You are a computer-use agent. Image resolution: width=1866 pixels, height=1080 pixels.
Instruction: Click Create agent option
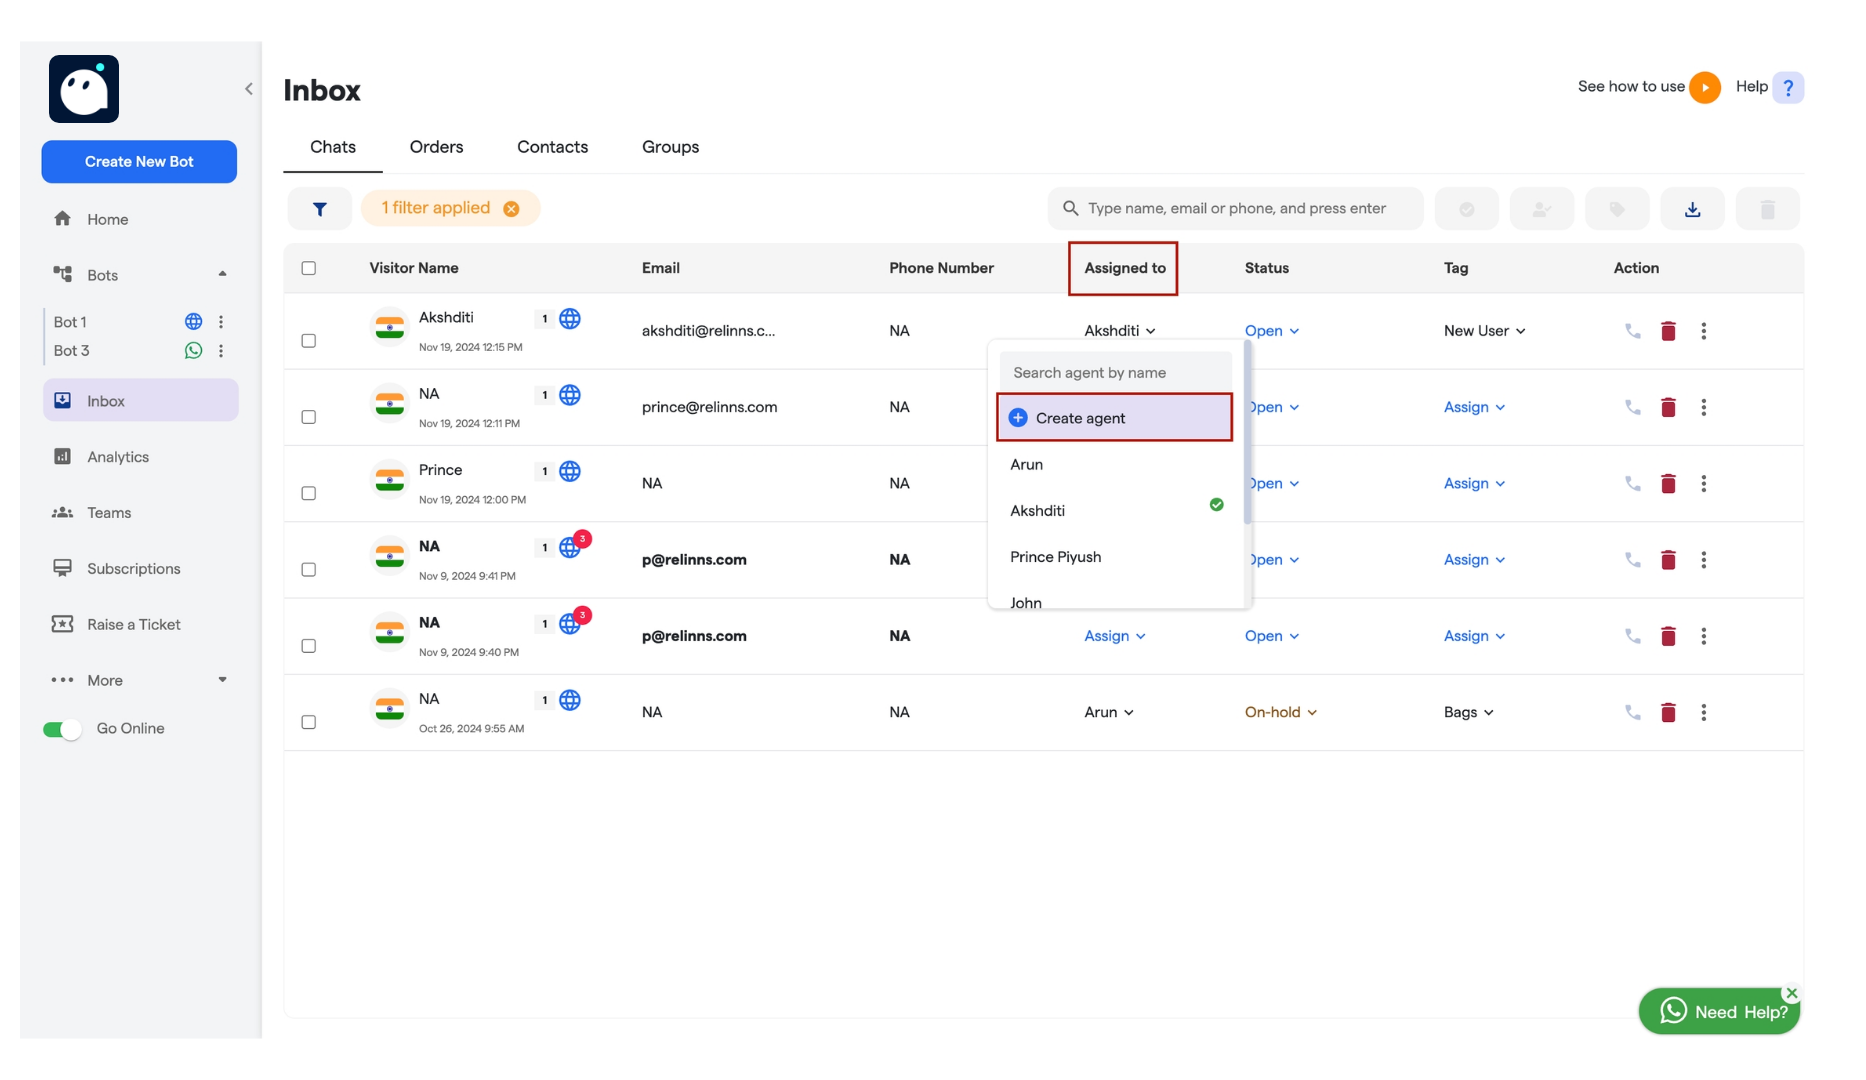coord(1114,418)
